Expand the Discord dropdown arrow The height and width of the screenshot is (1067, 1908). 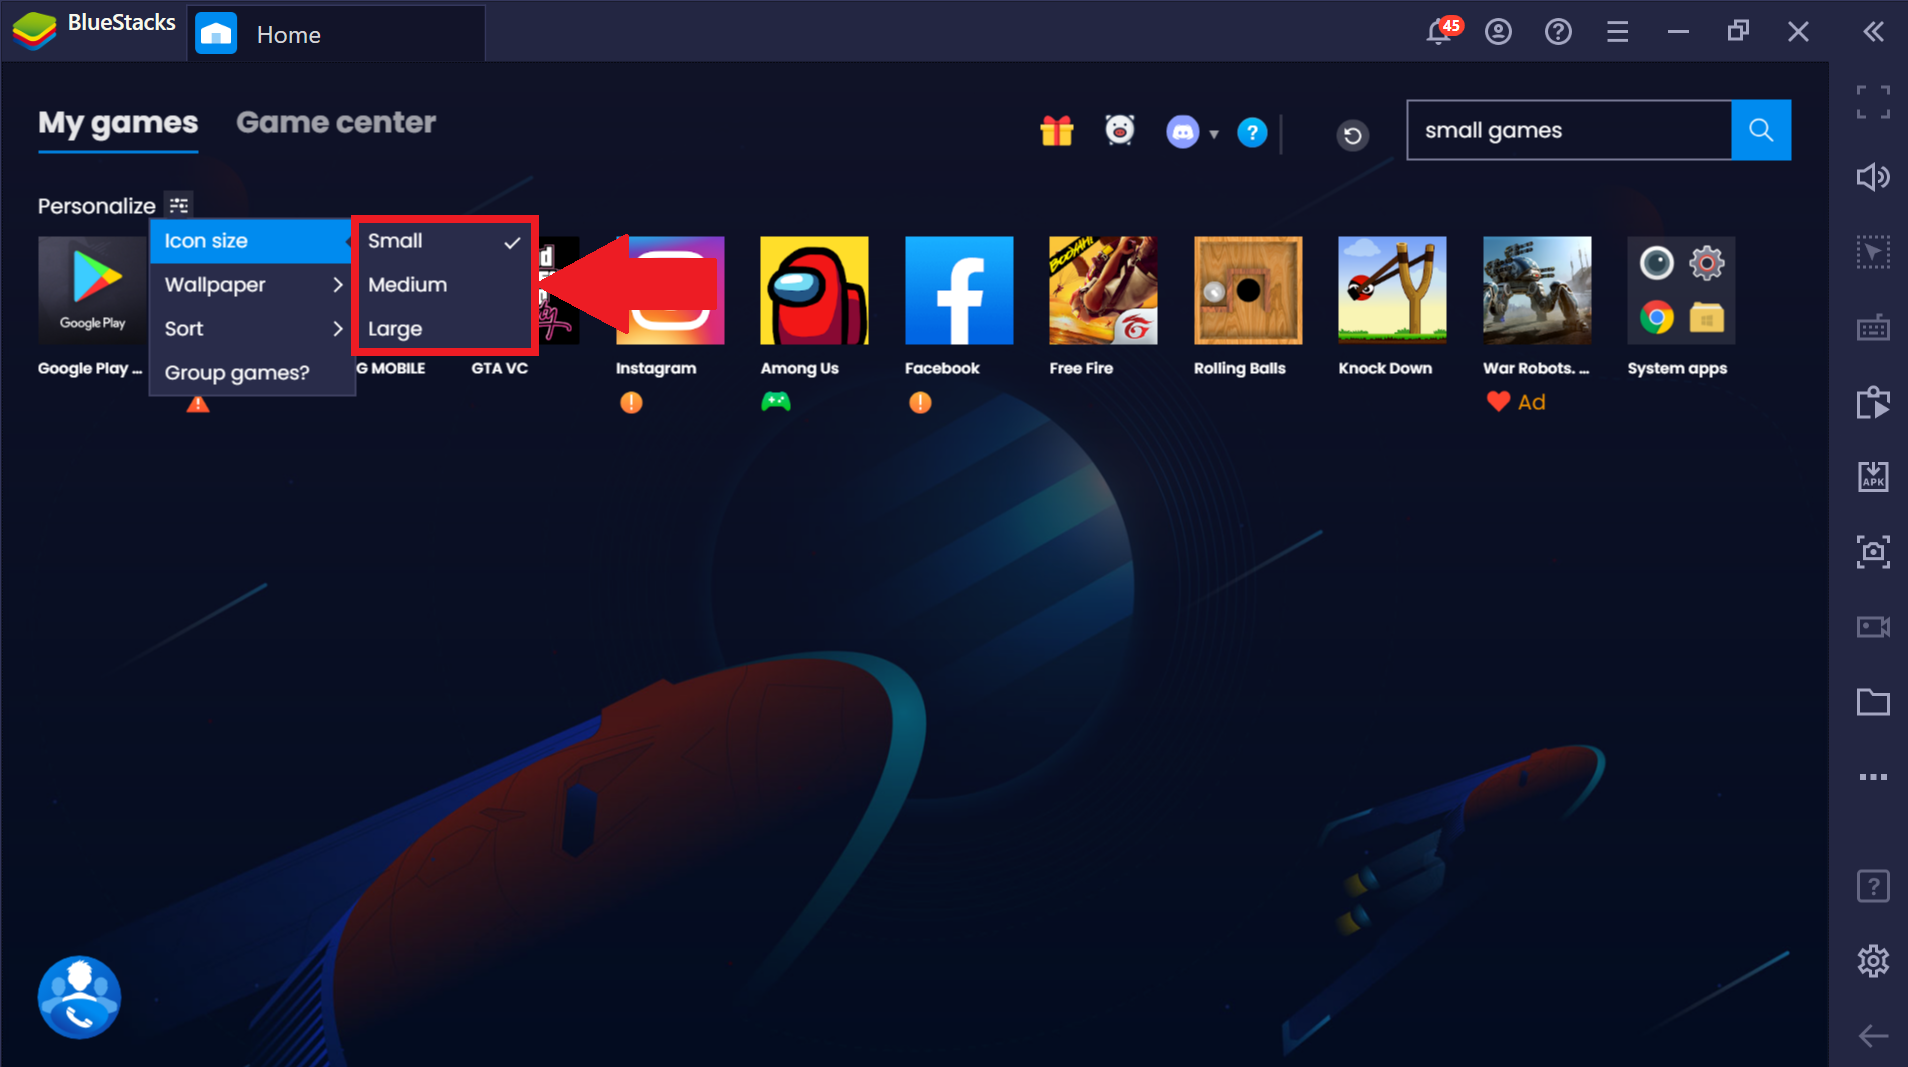coord(1214,134)
